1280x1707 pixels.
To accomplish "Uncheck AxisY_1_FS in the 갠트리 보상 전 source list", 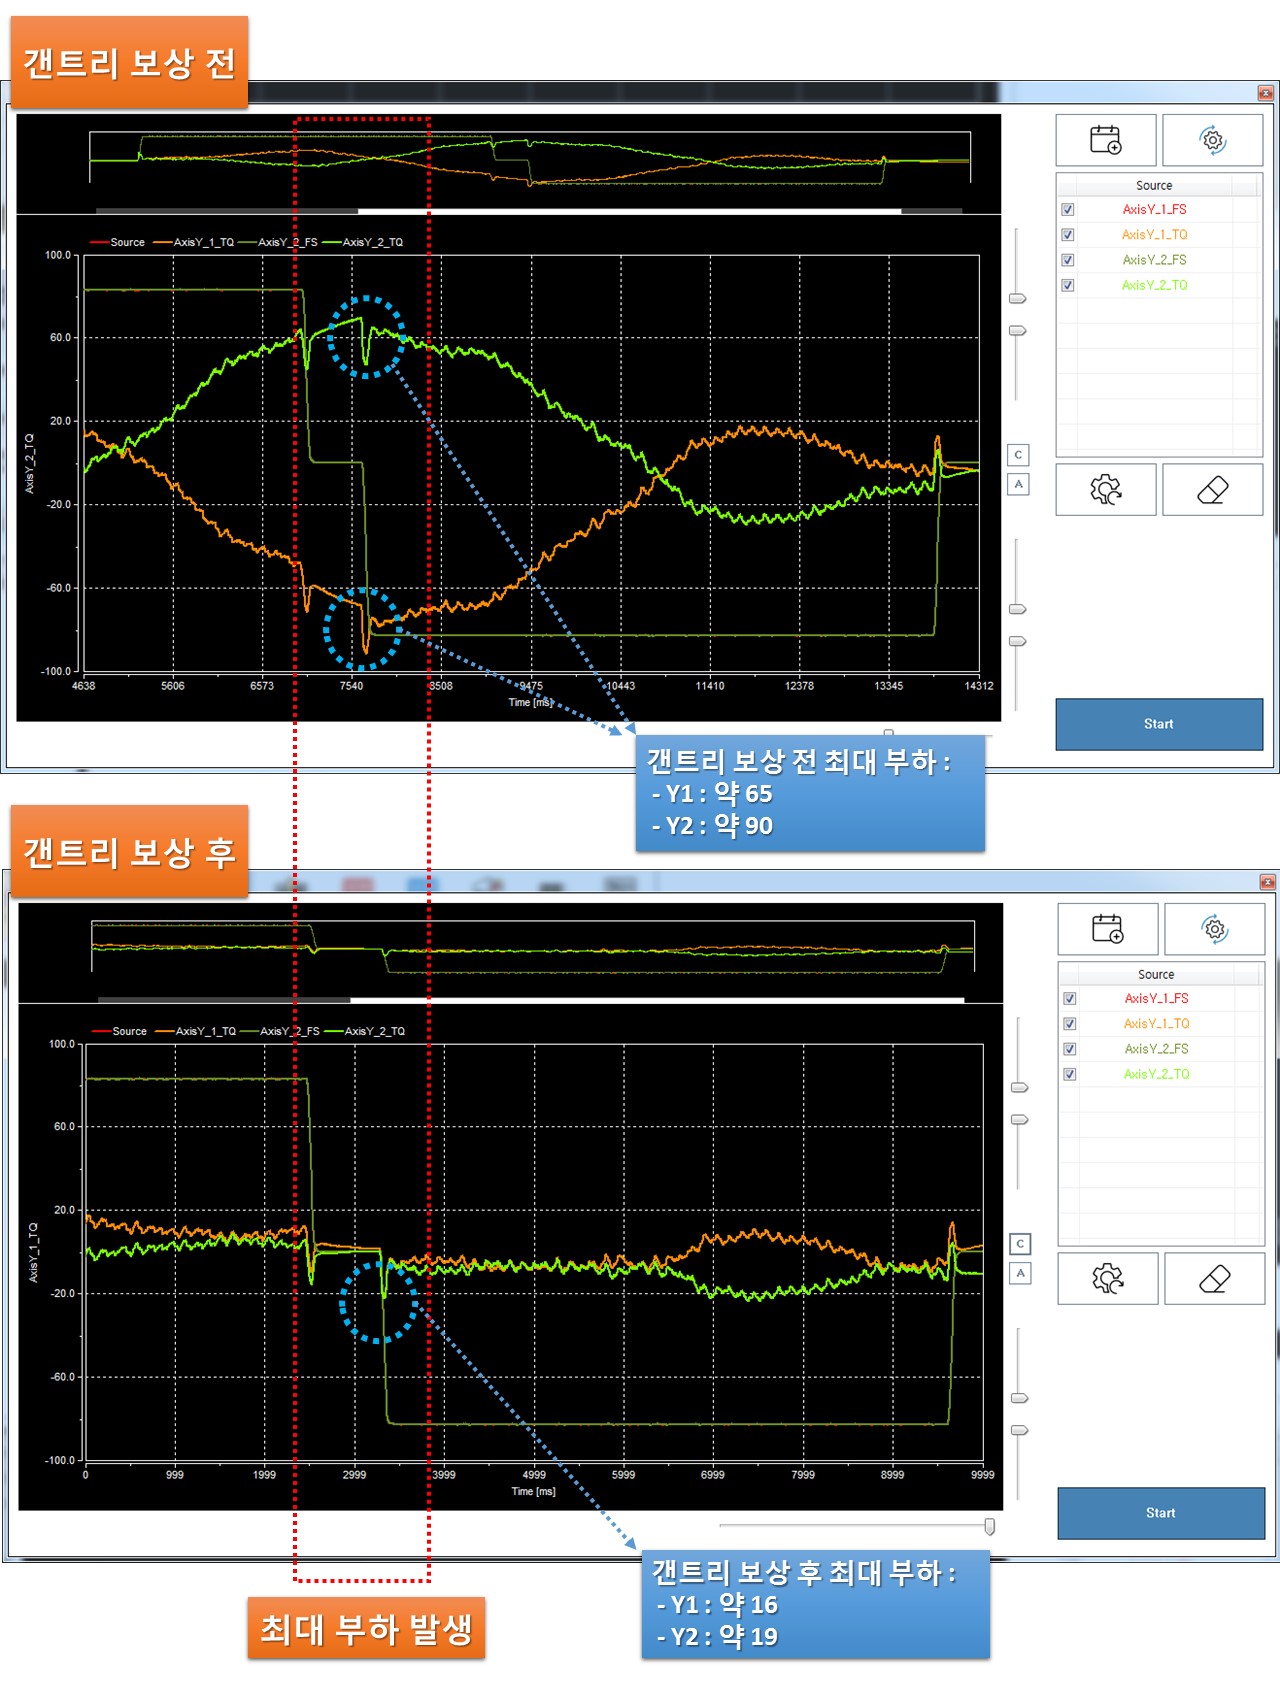I will 1068,210.
